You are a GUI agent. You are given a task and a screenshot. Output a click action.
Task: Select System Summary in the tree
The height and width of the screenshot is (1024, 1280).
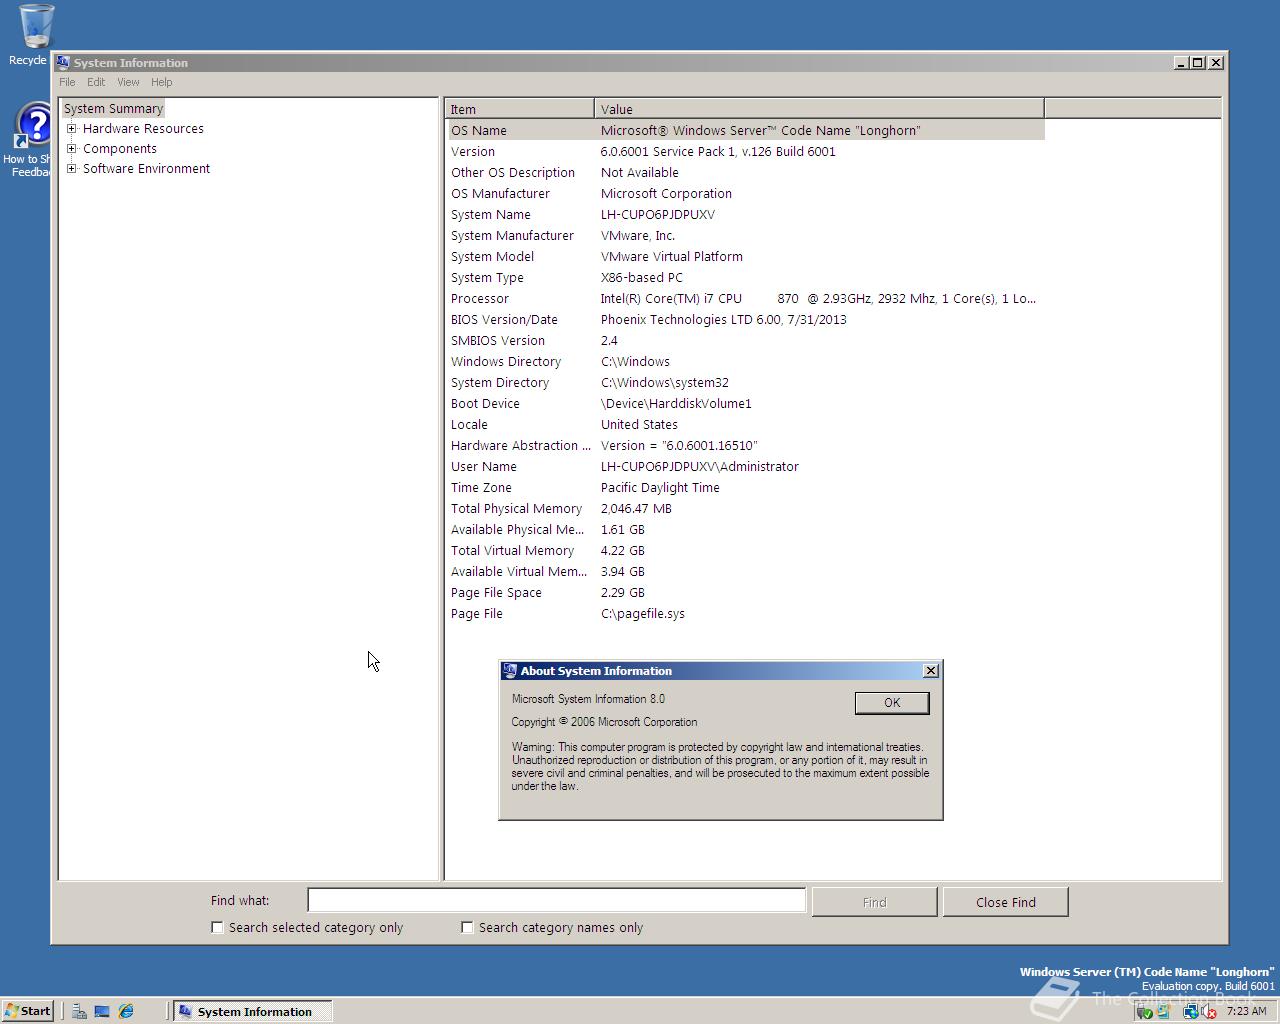tap(113, 108)
